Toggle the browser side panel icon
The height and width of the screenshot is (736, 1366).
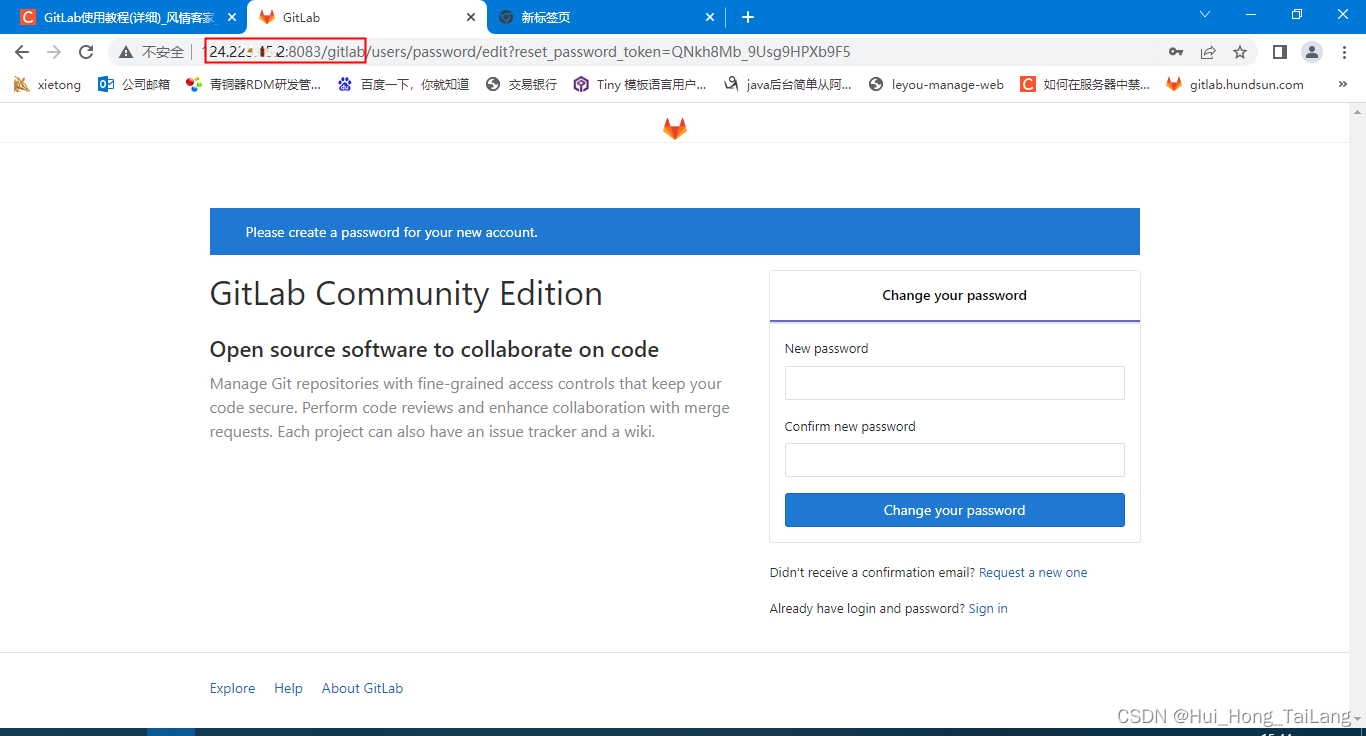tap(1279, 52)
